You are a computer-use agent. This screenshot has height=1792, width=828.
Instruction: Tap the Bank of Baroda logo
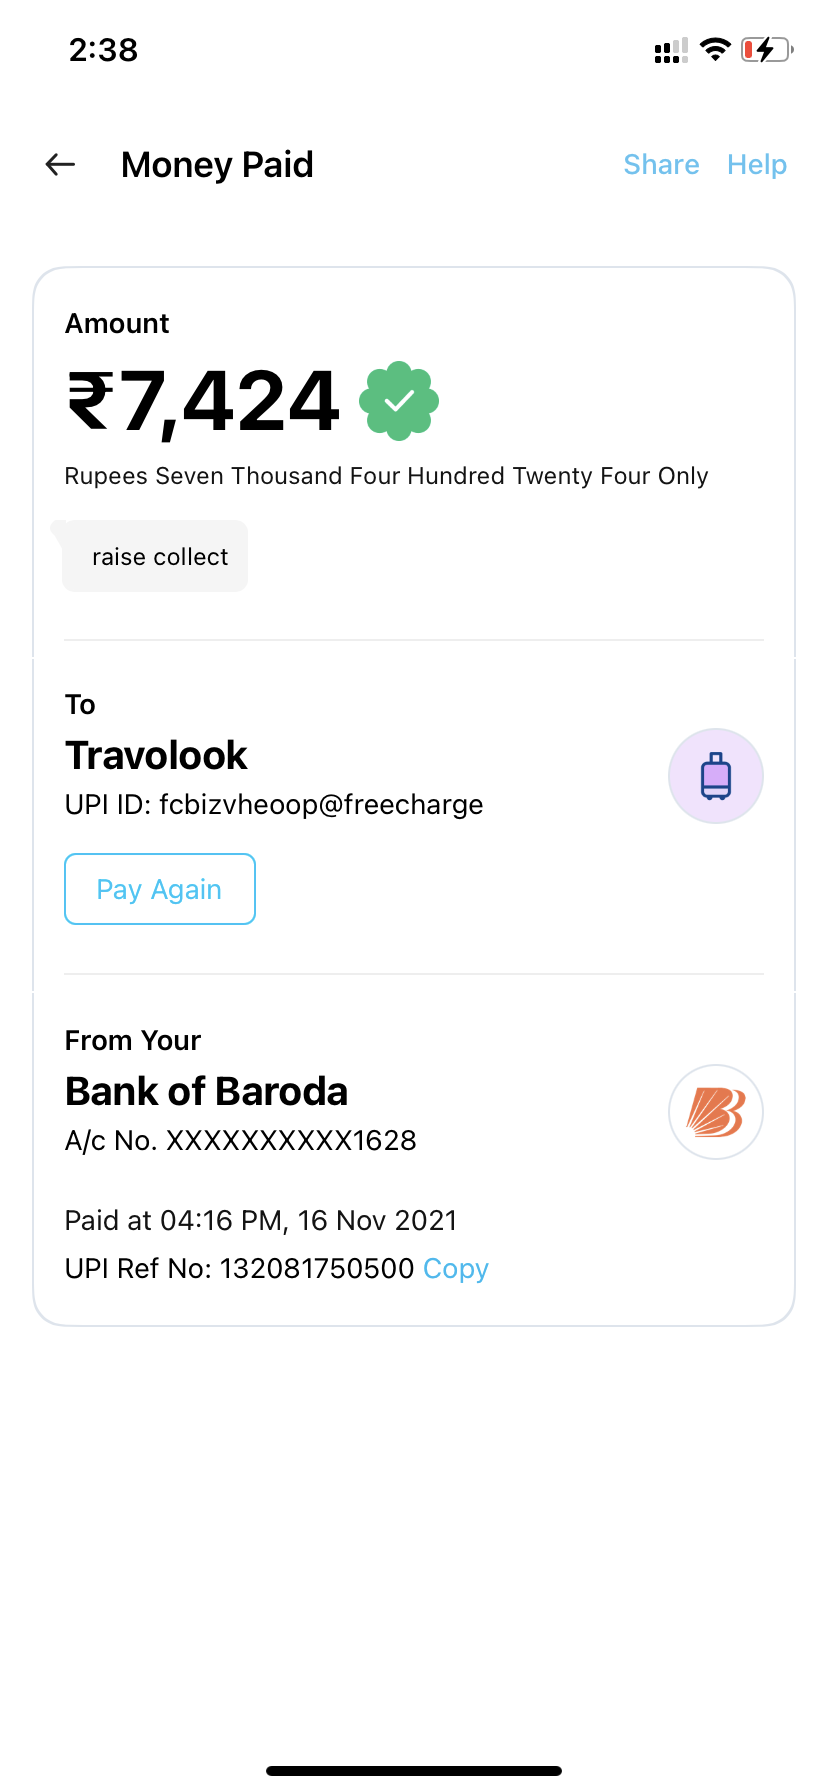(716, 1112)
